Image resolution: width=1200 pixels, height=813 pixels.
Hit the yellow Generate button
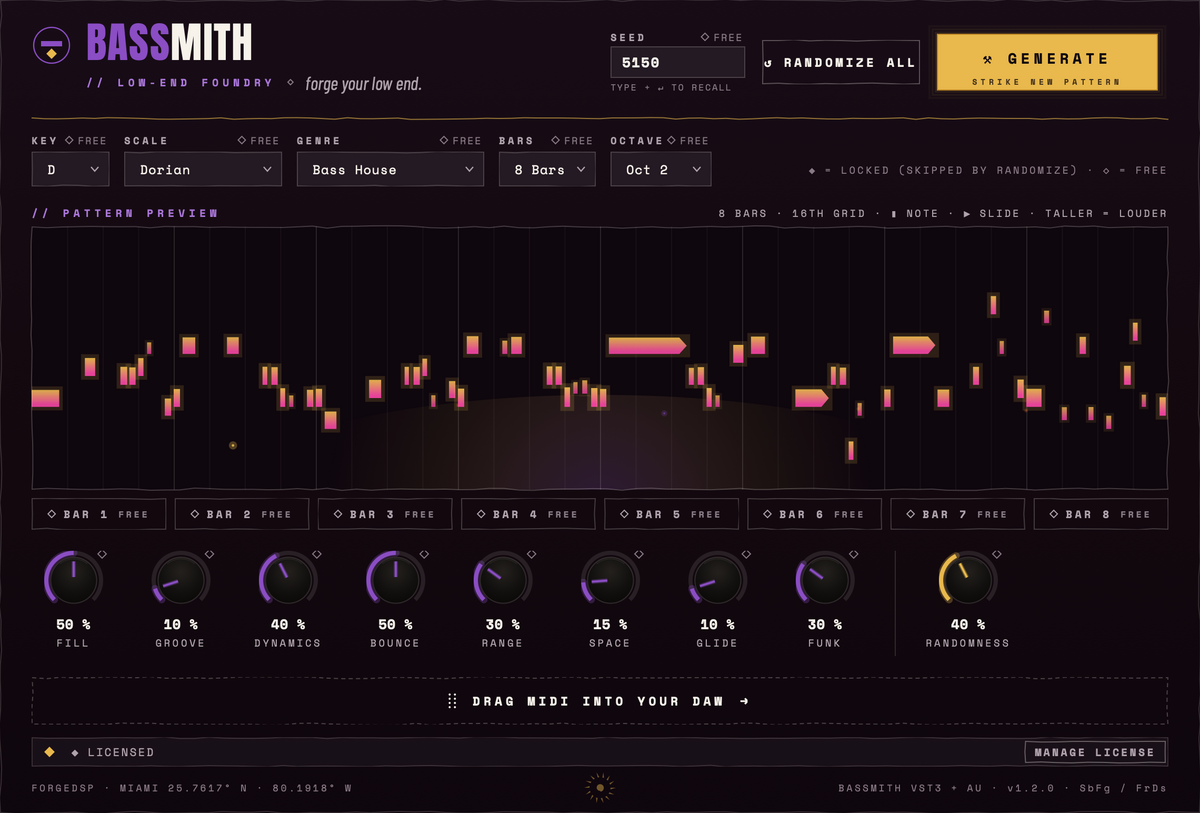pyautogui.click(x=1047, y=62)
